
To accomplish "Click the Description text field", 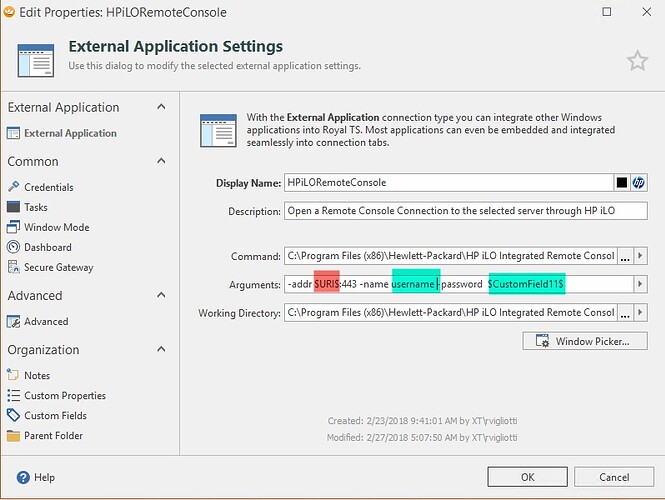I will (465, 211).
